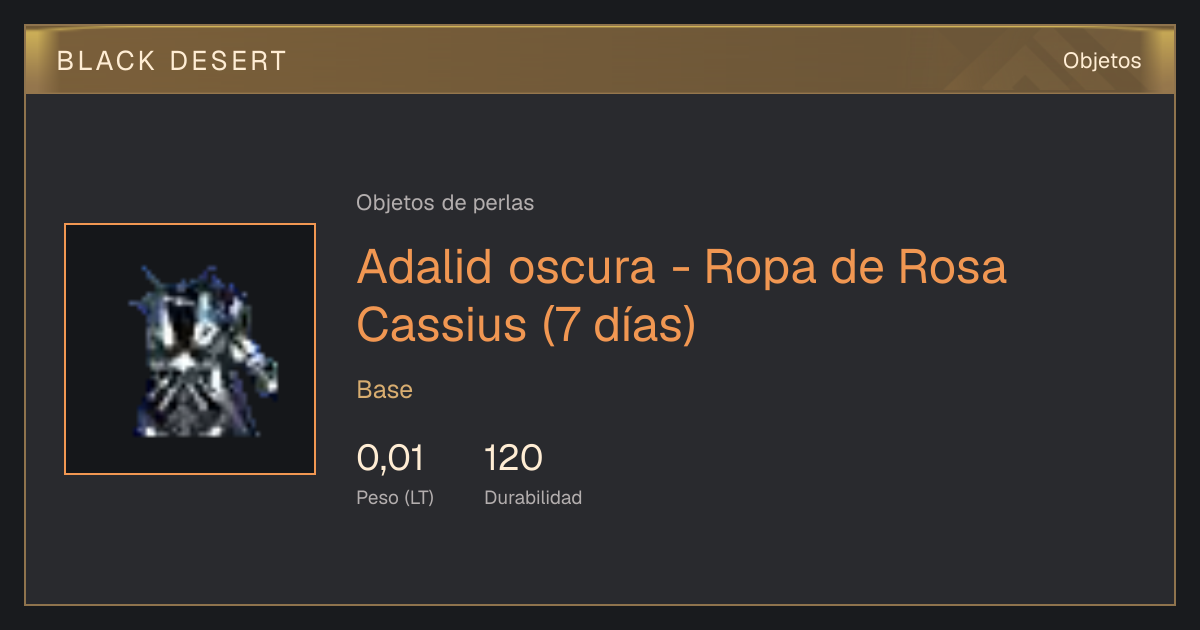
Task: Click the empty dark card area below stats
Action: click(600, 560)
